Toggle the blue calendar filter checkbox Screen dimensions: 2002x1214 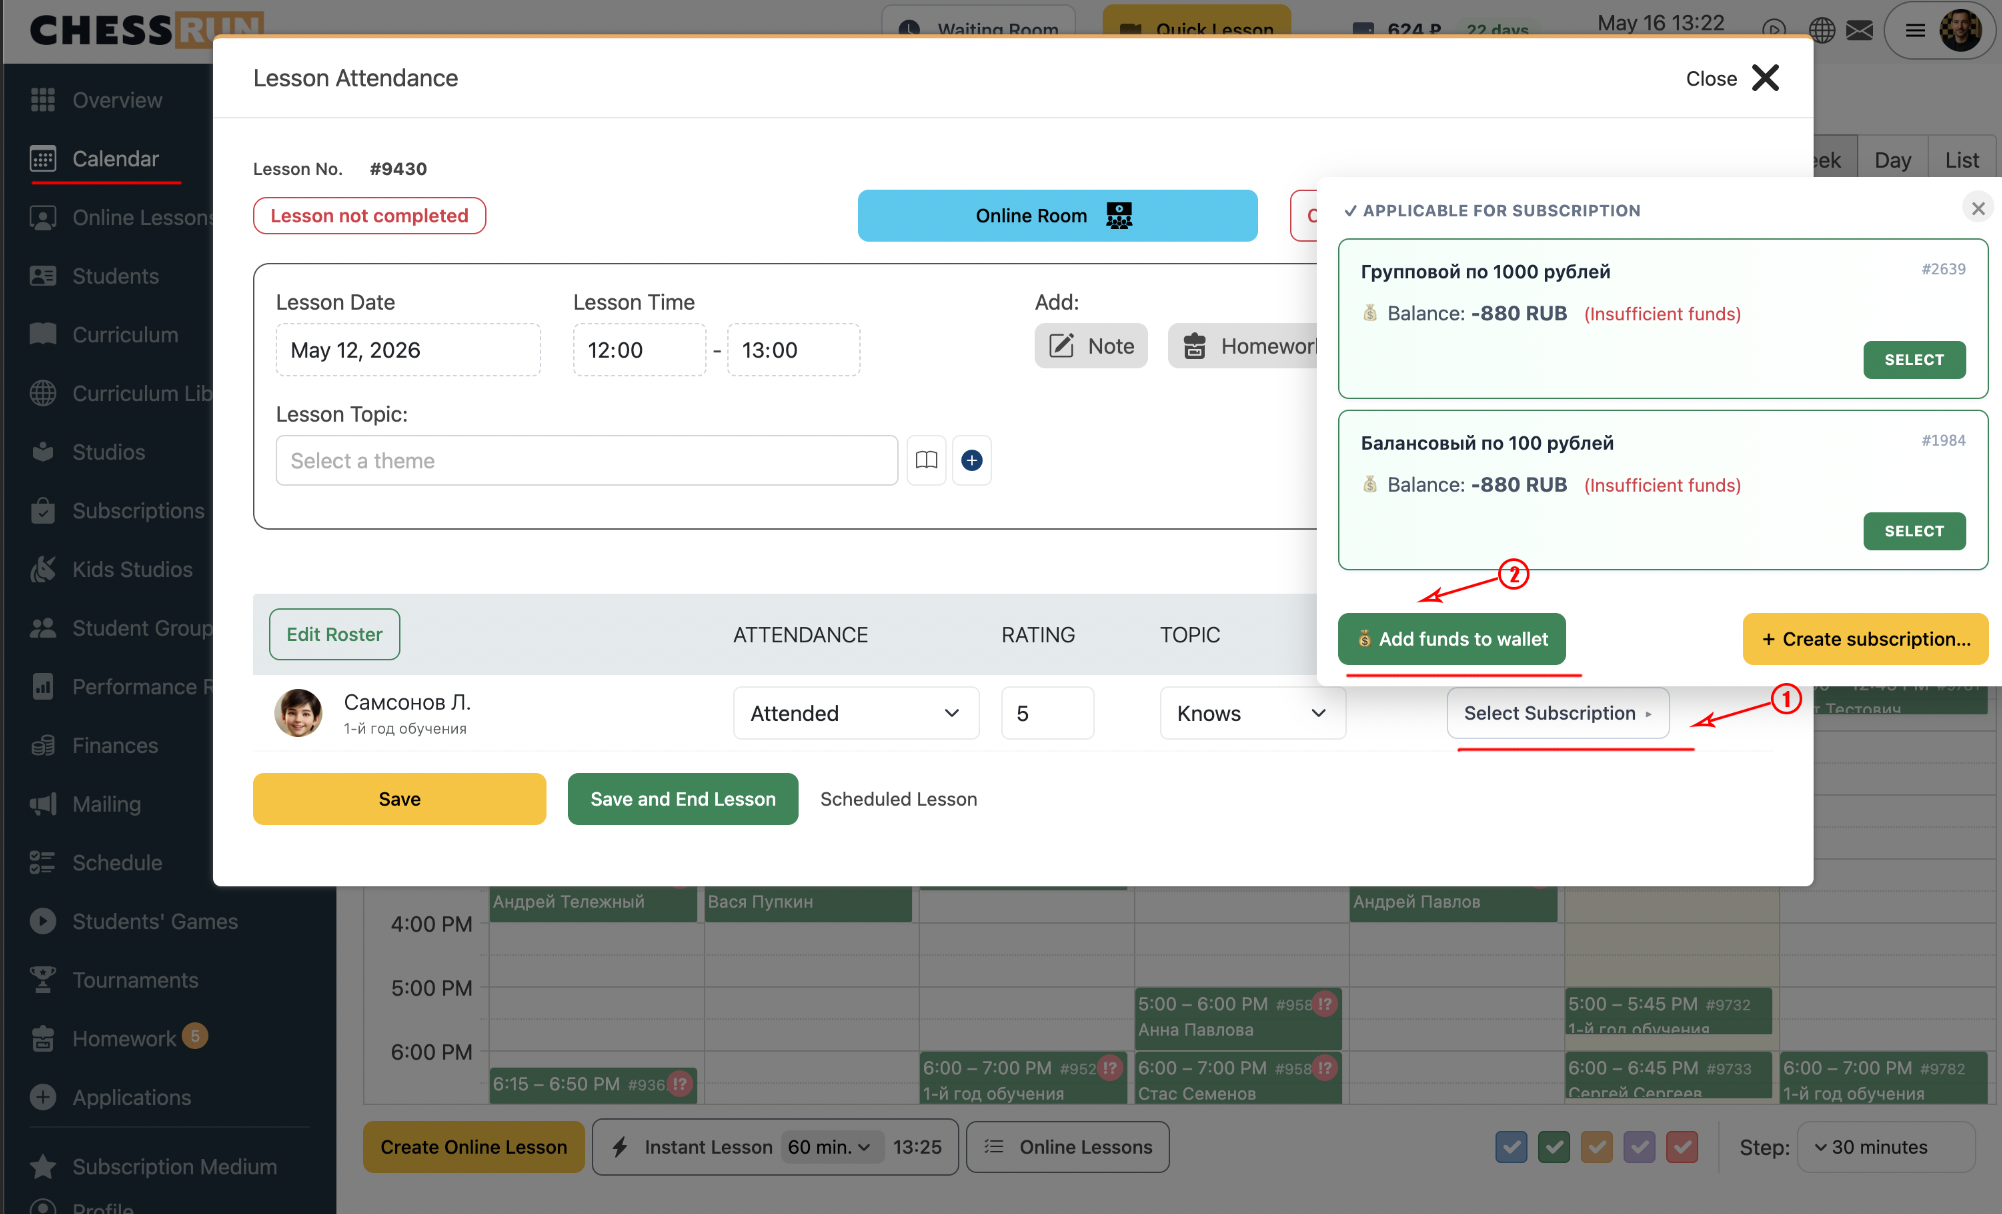pos(1511,1147)
